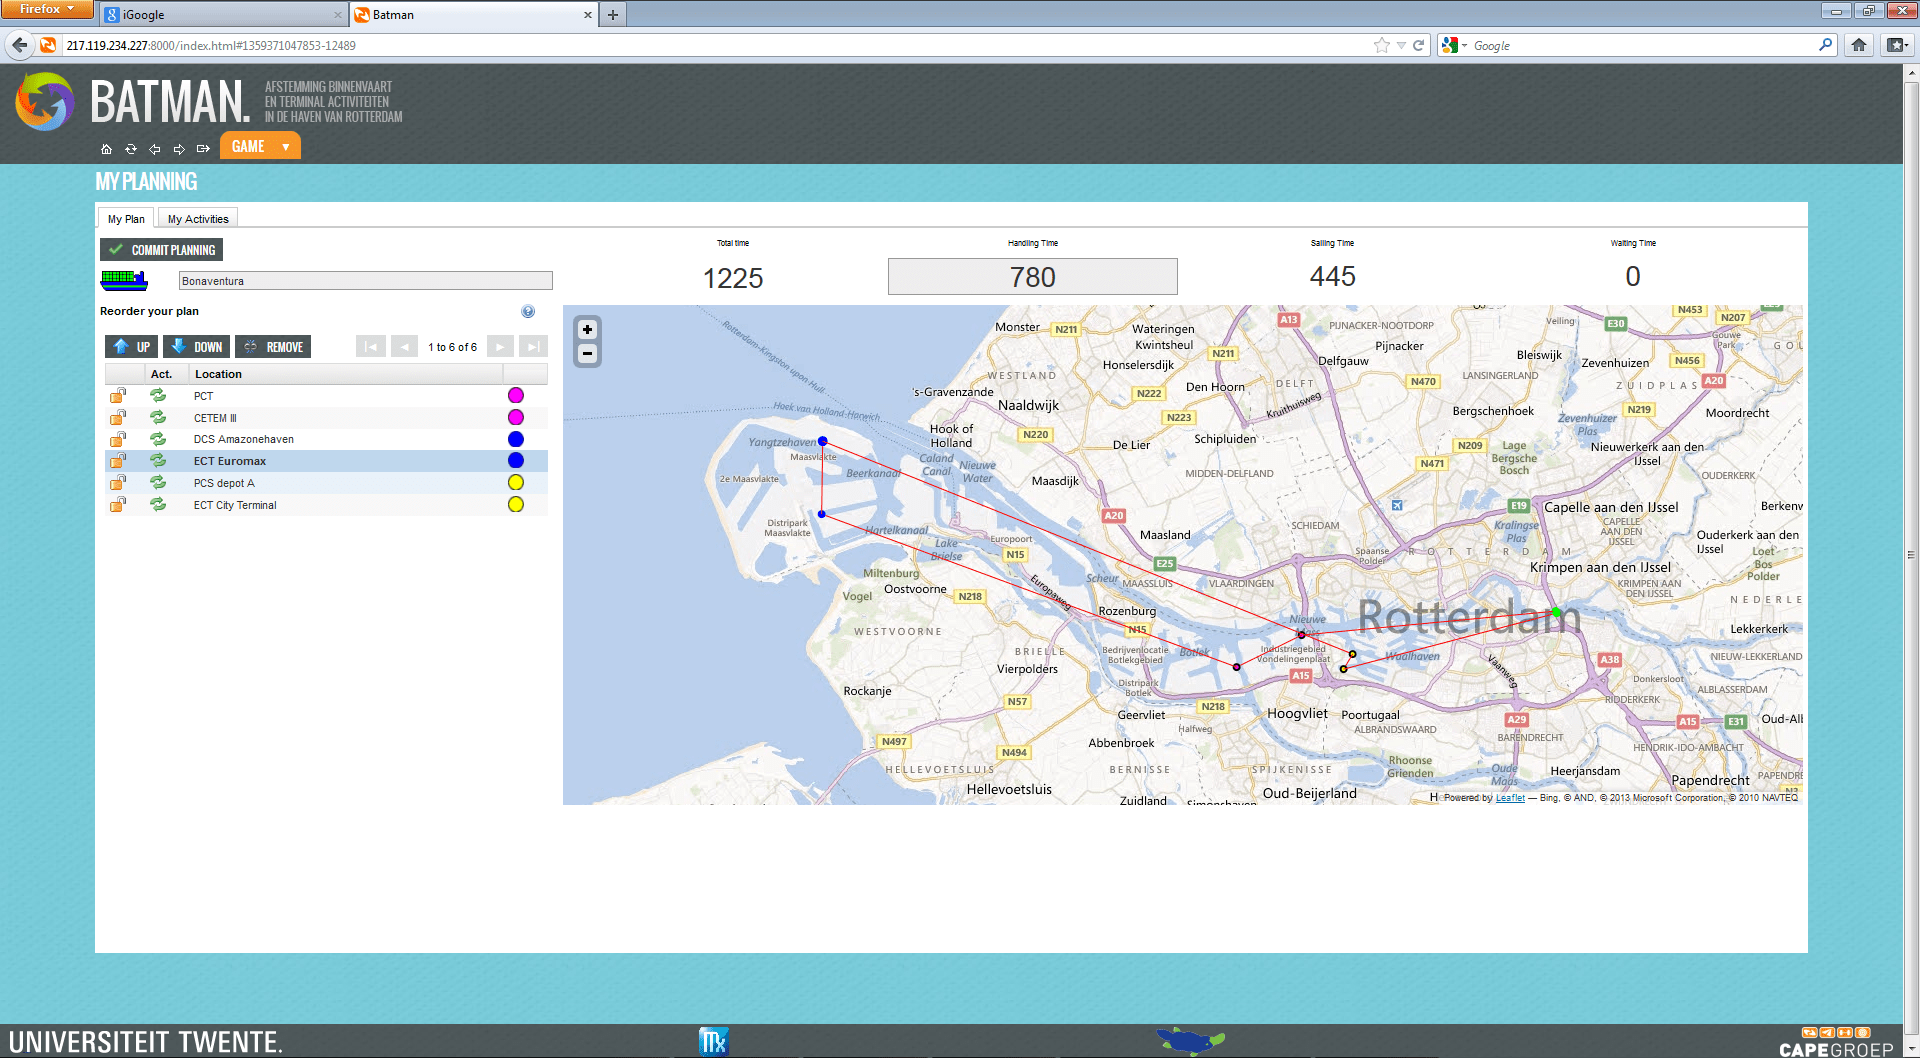Toggle the lock on ECT Euromax row
This screenshot has width=1920, height=1058.
tap(118, 461)
